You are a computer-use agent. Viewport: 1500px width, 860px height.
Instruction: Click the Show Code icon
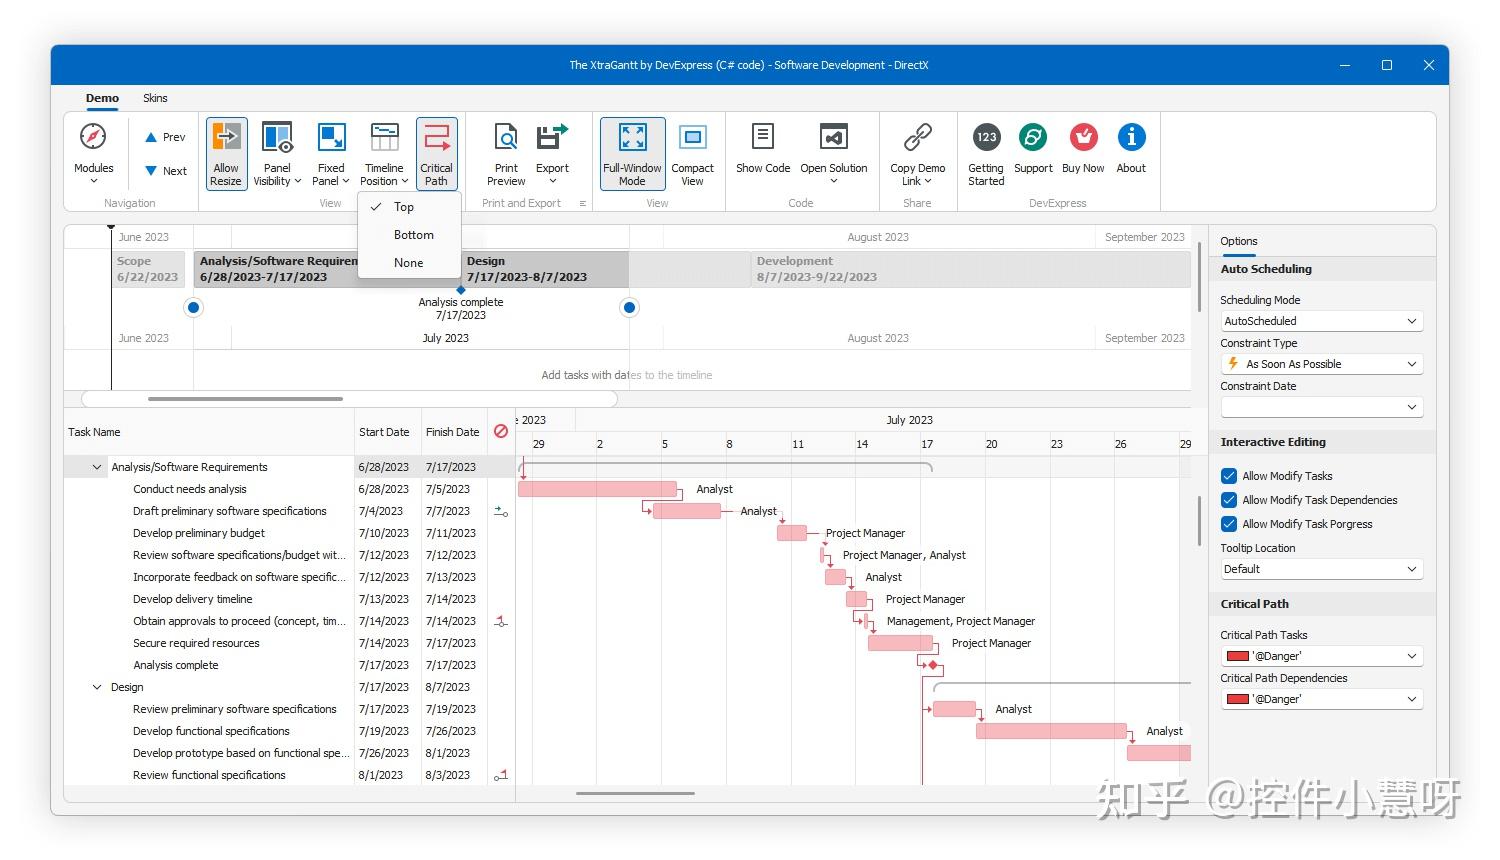pos(762,152)
